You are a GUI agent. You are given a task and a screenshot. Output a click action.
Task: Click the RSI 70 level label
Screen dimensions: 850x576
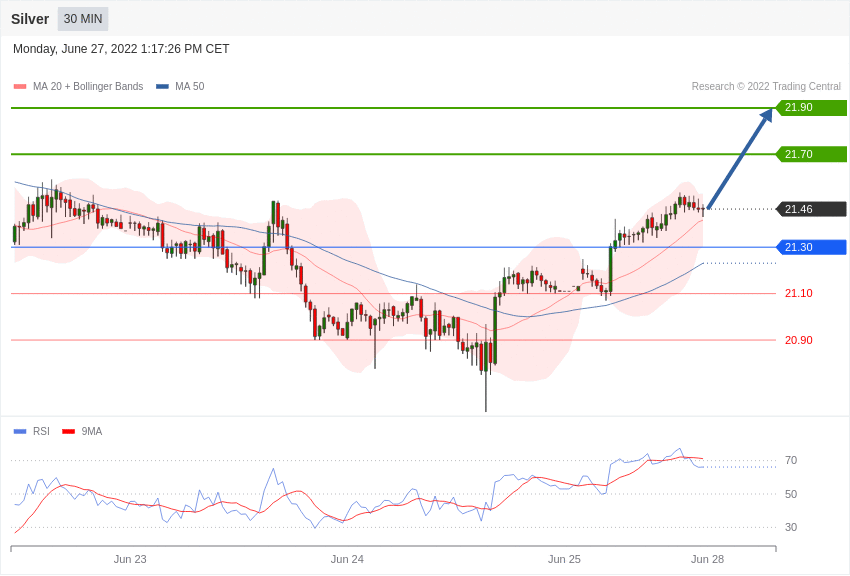[x=791, y=460]
